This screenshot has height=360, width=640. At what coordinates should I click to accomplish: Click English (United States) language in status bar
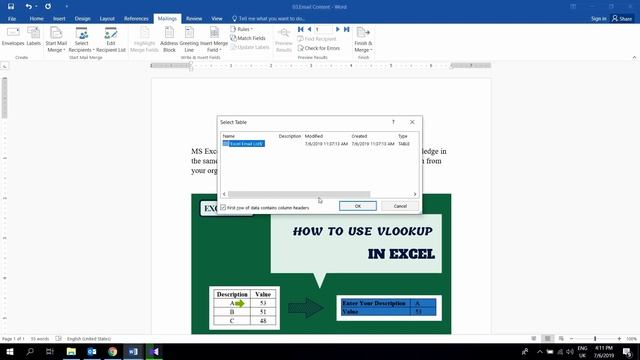pyautogui.click(x=89, y=339)
